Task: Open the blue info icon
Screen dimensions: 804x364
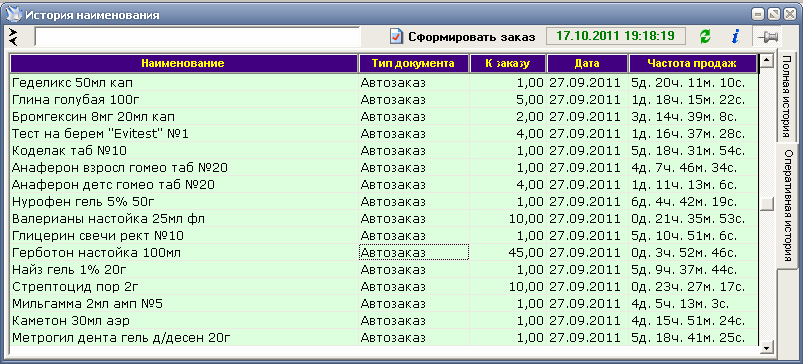Action: click(x=735, y=36)
